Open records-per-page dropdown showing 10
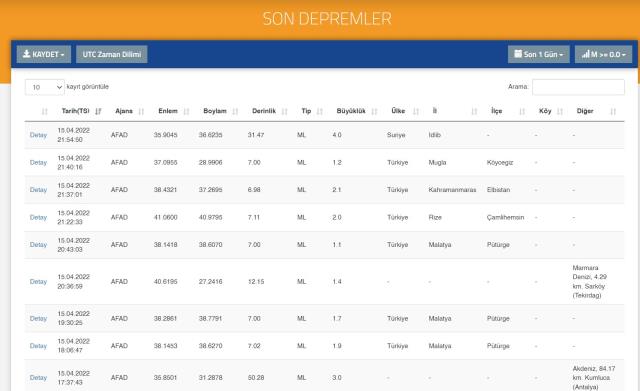Viewport: 640px width, 391px height. pyautogui.click(x=44, y=87)
